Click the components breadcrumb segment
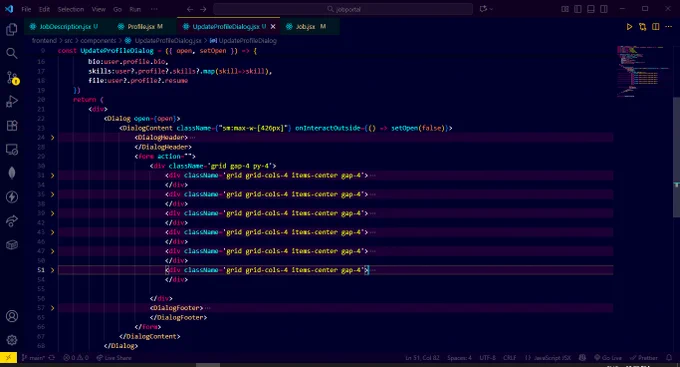Viewport: 680px width, 367px height. click(98, 41)
